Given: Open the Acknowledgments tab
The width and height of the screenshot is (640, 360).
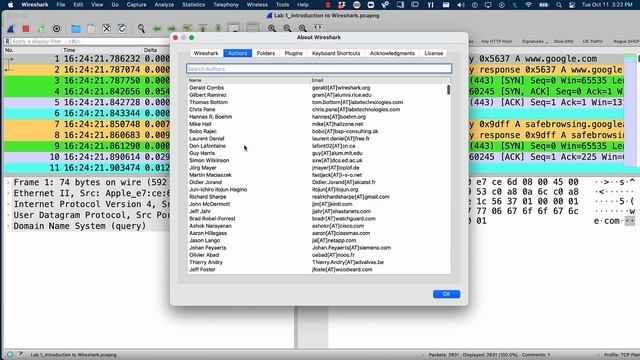Looking at the screenshot, I should 392,53.
